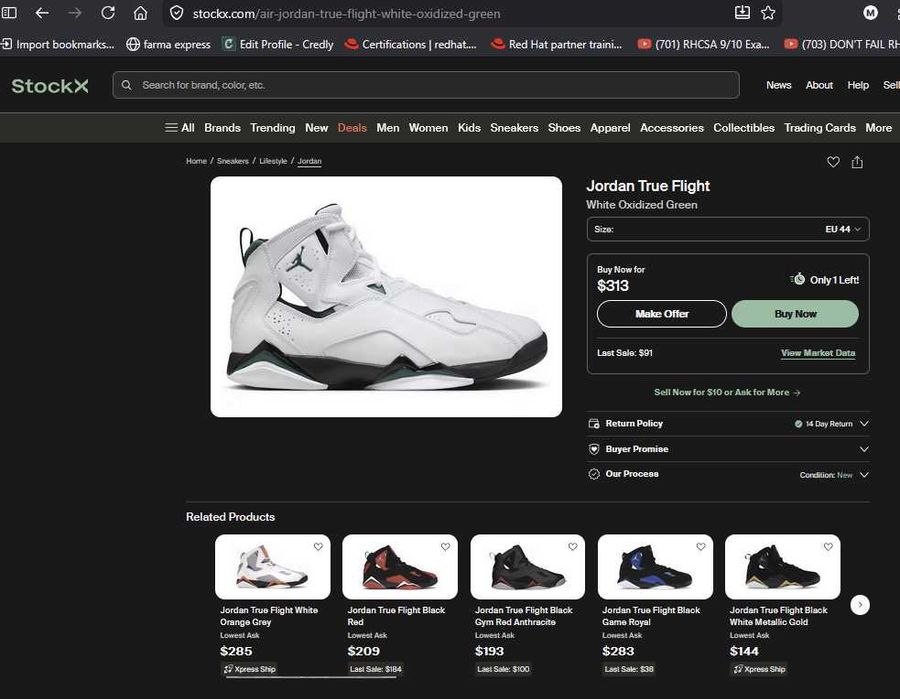Viewport: 900px width, 699px height.
Task: Open Certifications redhat bookmark
Action: pos(410,44)
